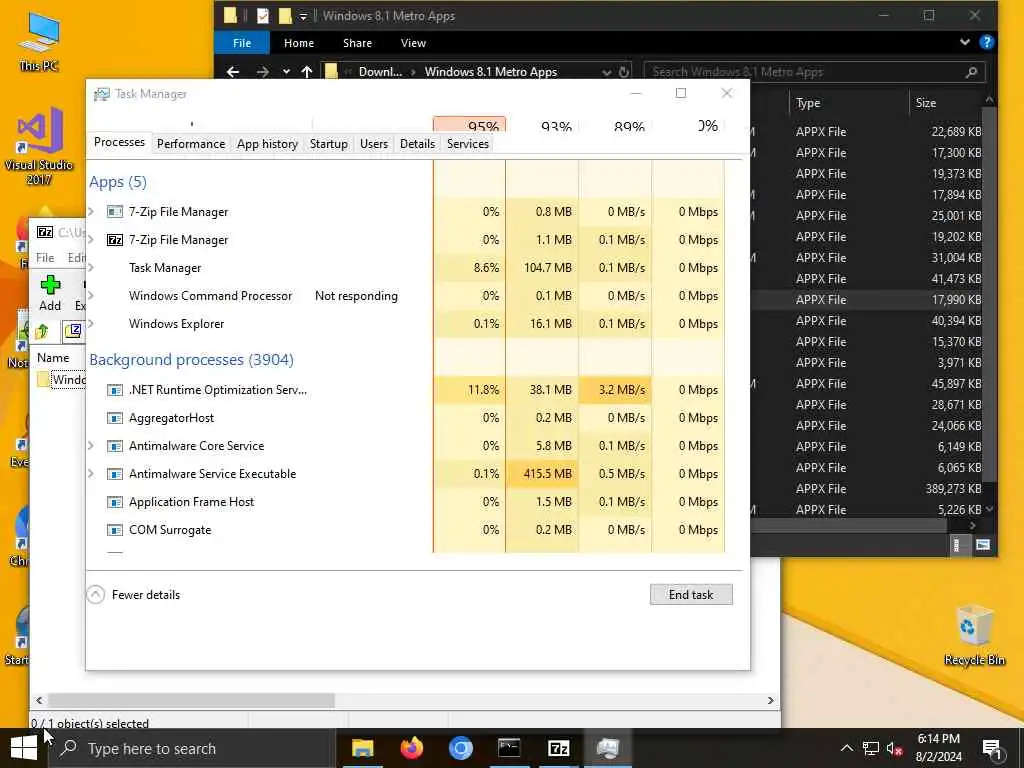Click the taskbar search box
The width and height of the screenshot is (1024, 768).
[x=193, y=748]
